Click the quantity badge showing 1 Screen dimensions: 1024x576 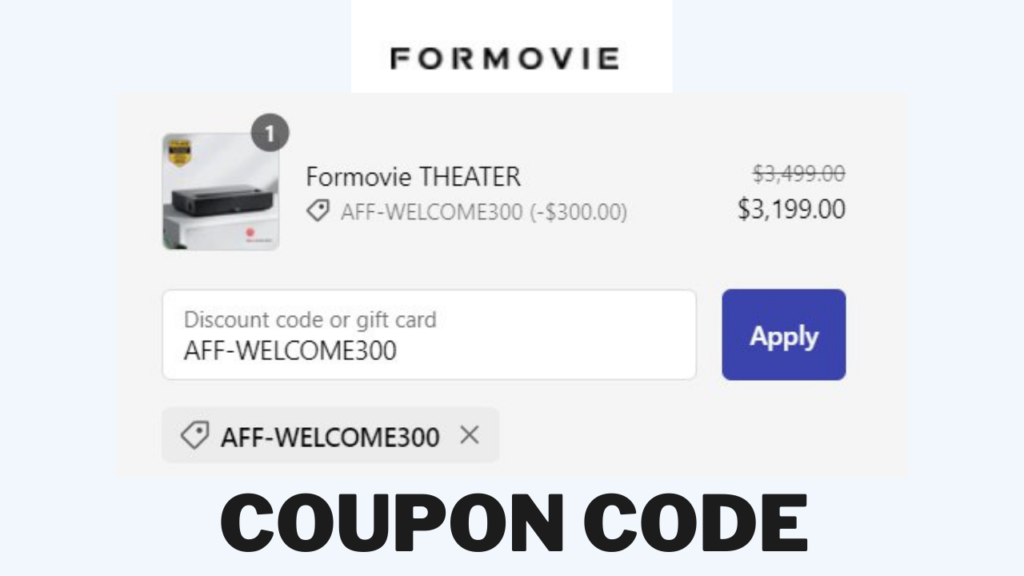click(268, 130)
